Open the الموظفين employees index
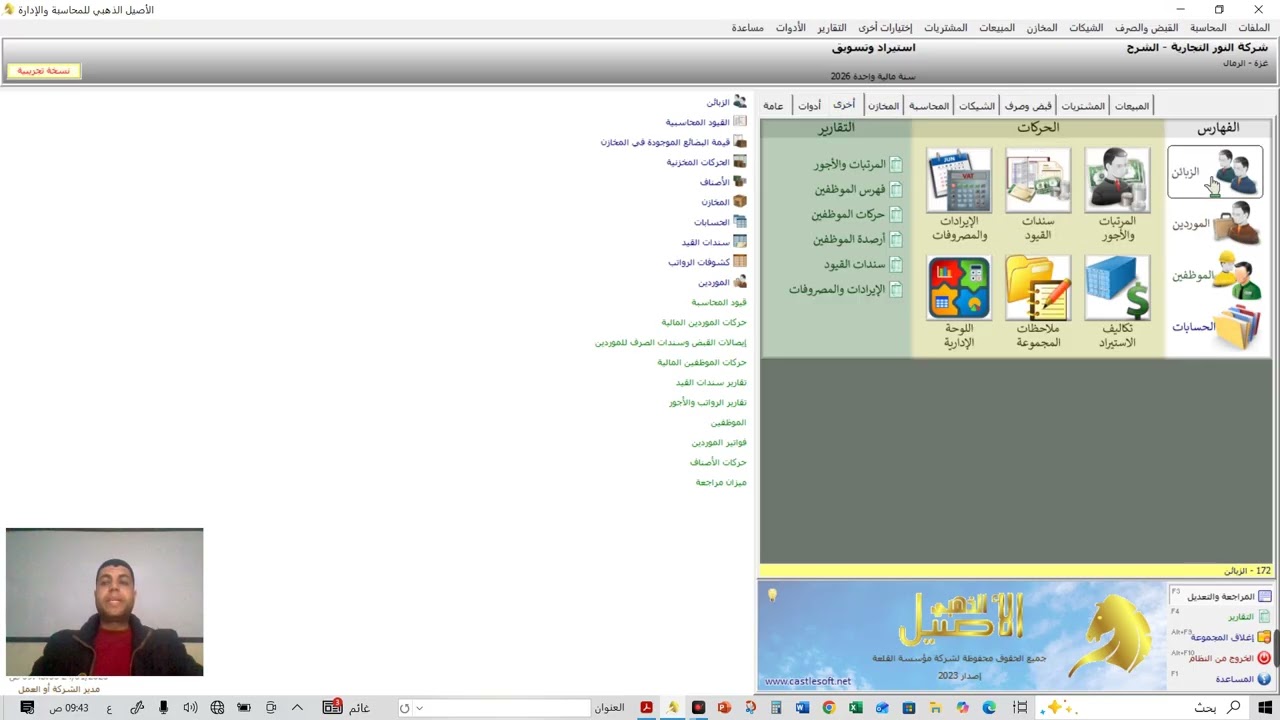Screen dimensions: 1280x720 [x=1215, y=275]
